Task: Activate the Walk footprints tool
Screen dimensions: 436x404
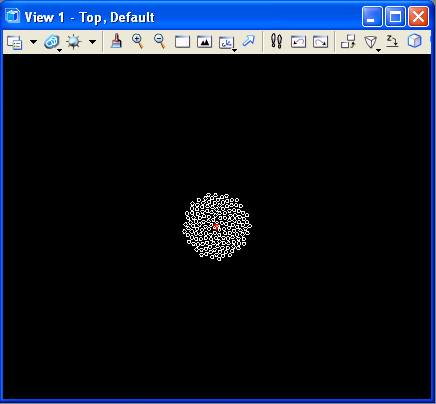Action: click(x=276, y=41)
